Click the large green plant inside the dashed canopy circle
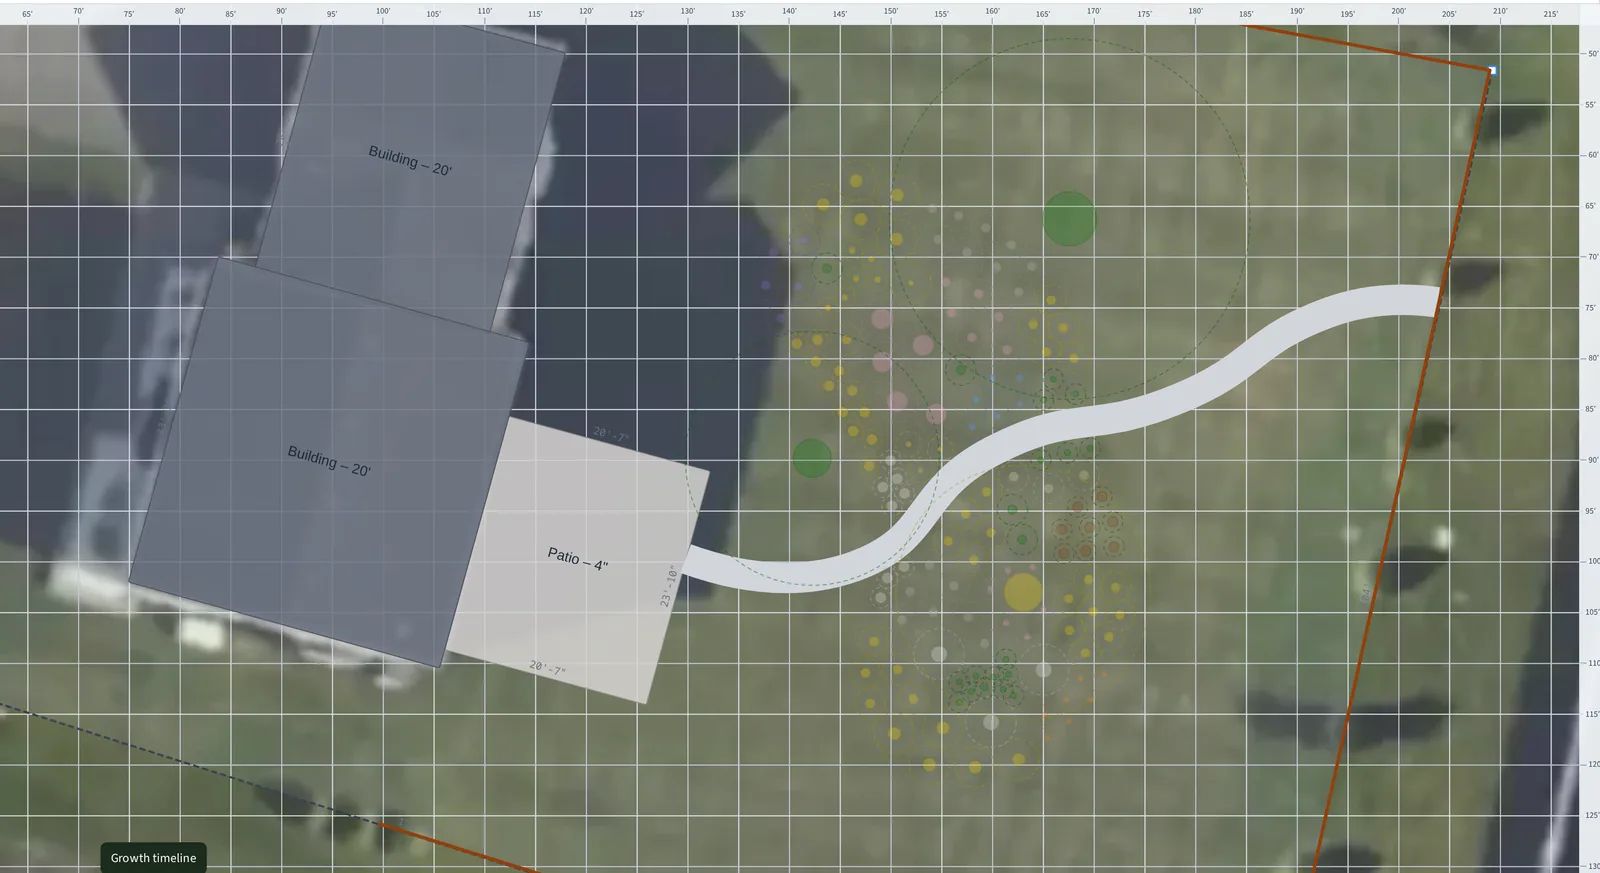 1070,219
